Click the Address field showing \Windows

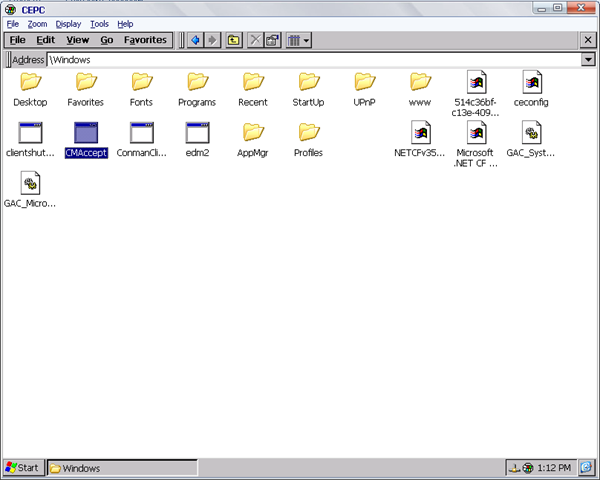[x=314, y=60]
